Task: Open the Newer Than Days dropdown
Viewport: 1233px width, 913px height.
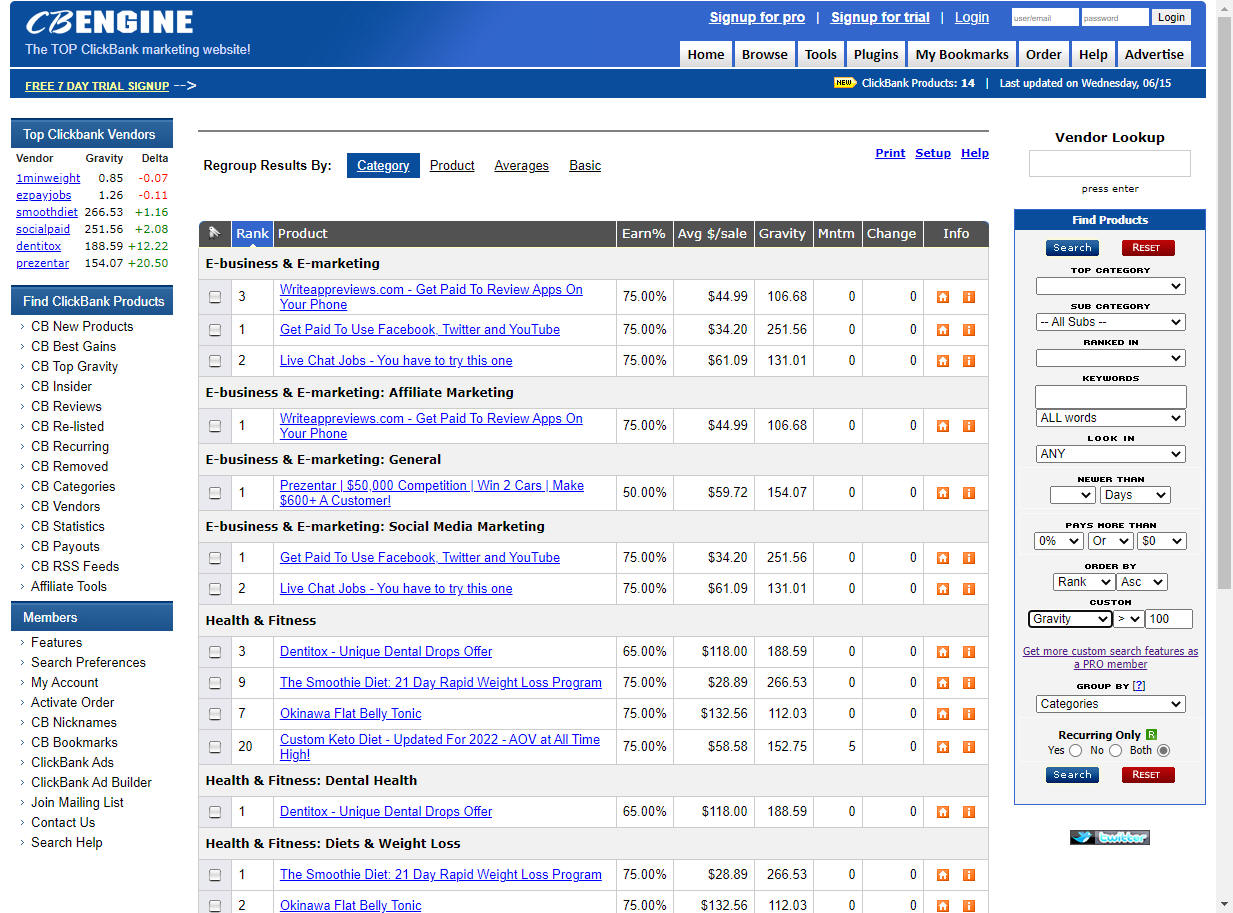Action: pos(1134,495)
